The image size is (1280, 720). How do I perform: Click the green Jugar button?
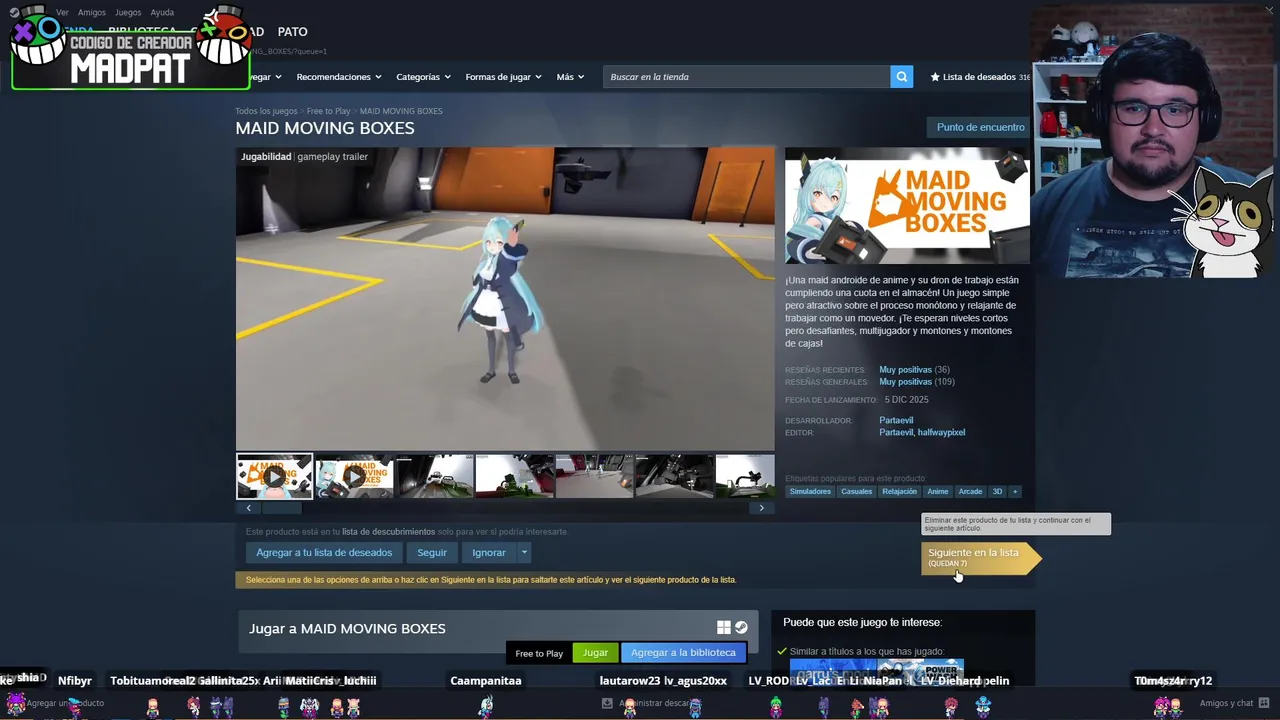[595, 652]
